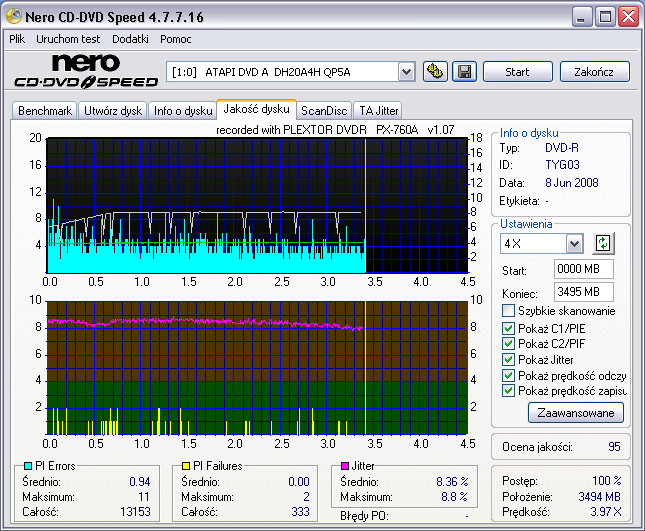This screenshot has width=645, height=531.
Task: Click recorded with PLEXTOR caption text
Action: tap(335, 130)
